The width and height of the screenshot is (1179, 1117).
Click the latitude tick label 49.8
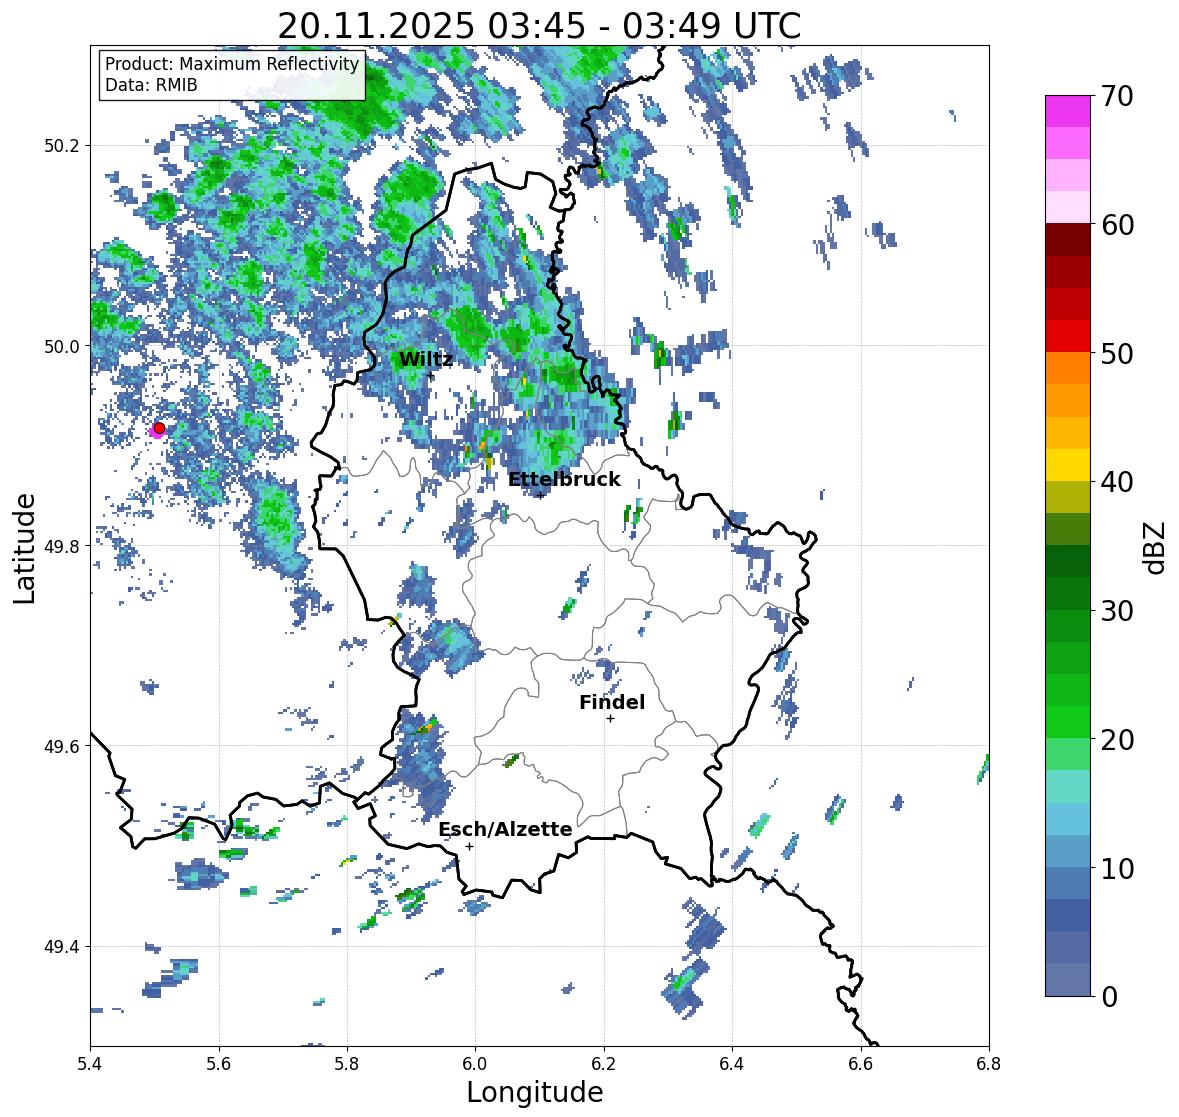[63, 546]
